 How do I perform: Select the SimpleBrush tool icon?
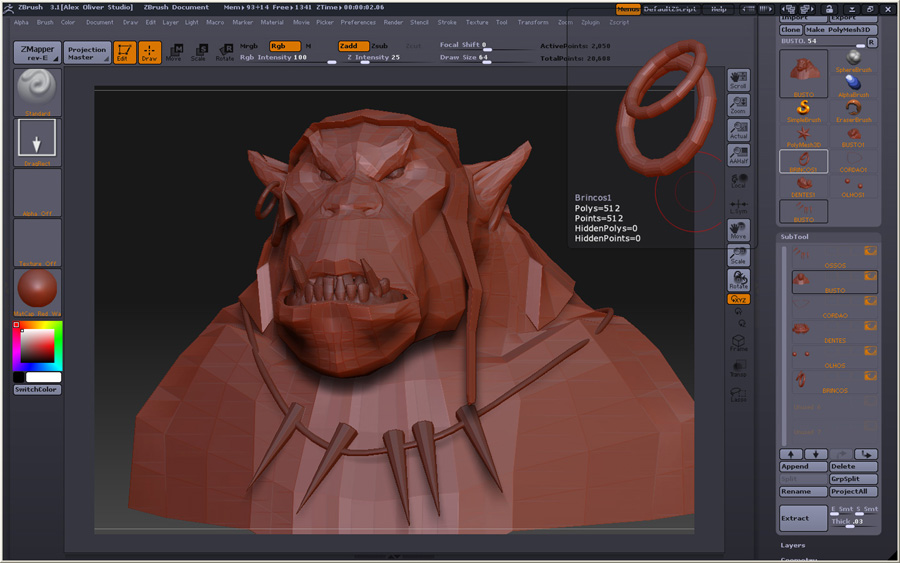point(803,109)
